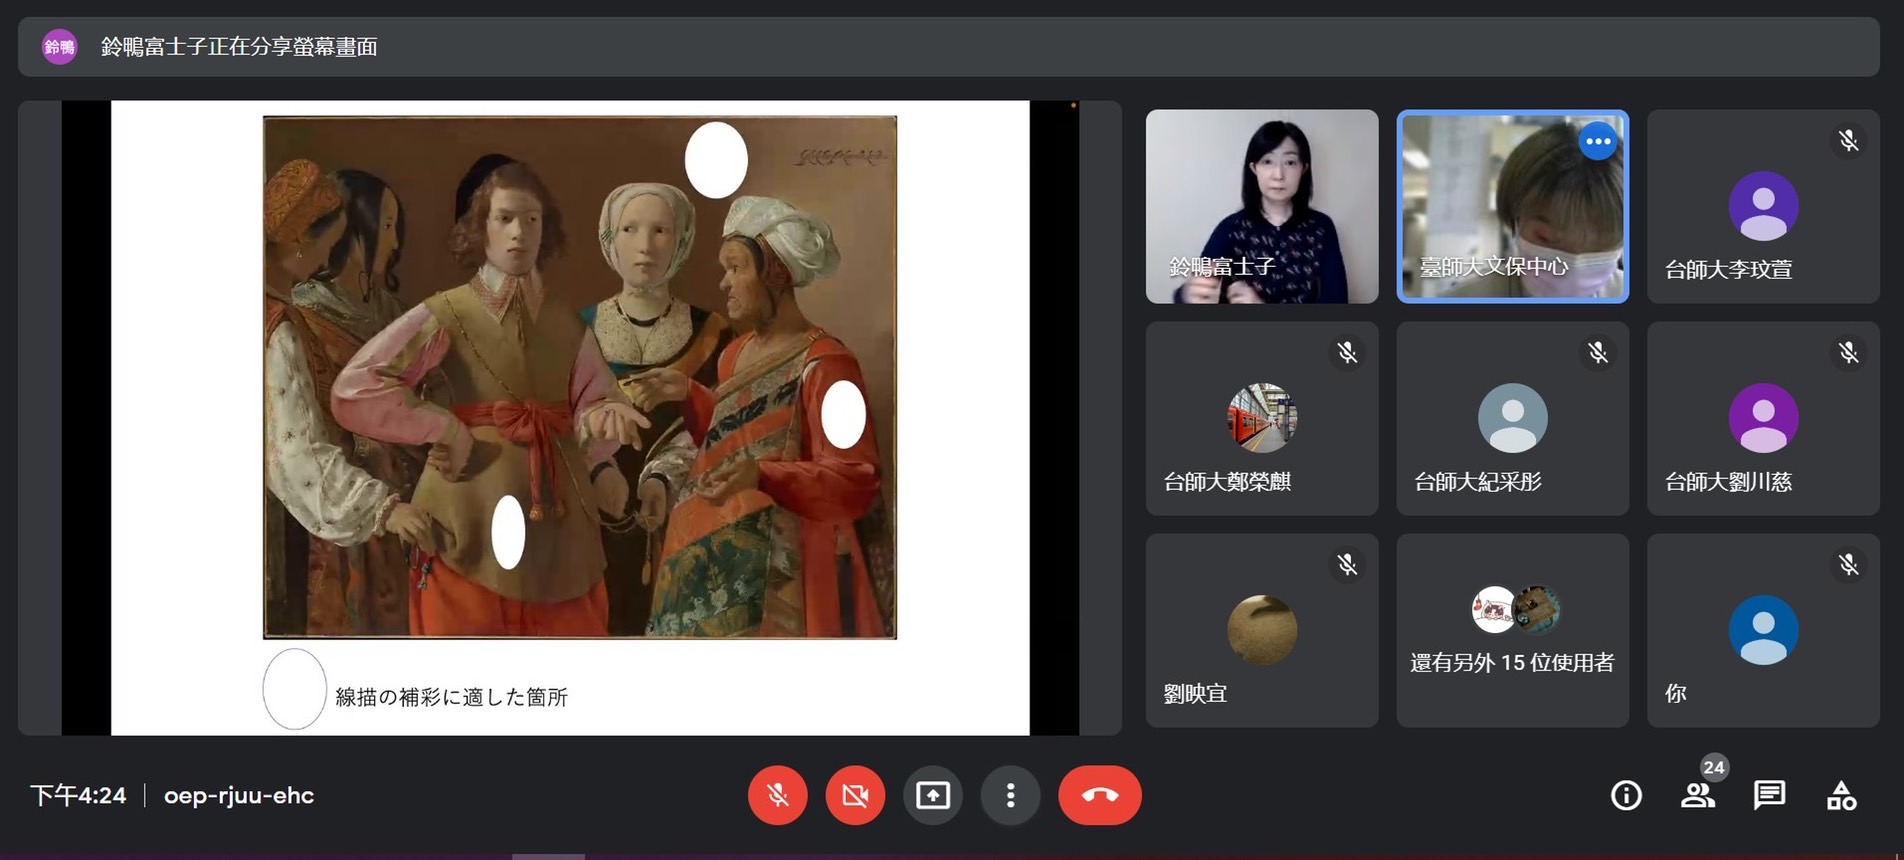1904x860 pixels.
Task: Click muted mic icon on 台師大李玟萱 tile
Action: (x=1848, y=141)
